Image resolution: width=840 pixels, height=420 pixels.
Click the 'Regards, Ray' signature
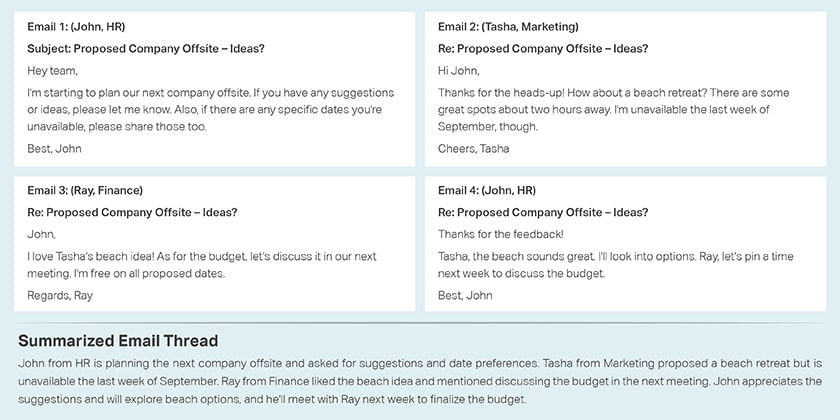[60, 295]
